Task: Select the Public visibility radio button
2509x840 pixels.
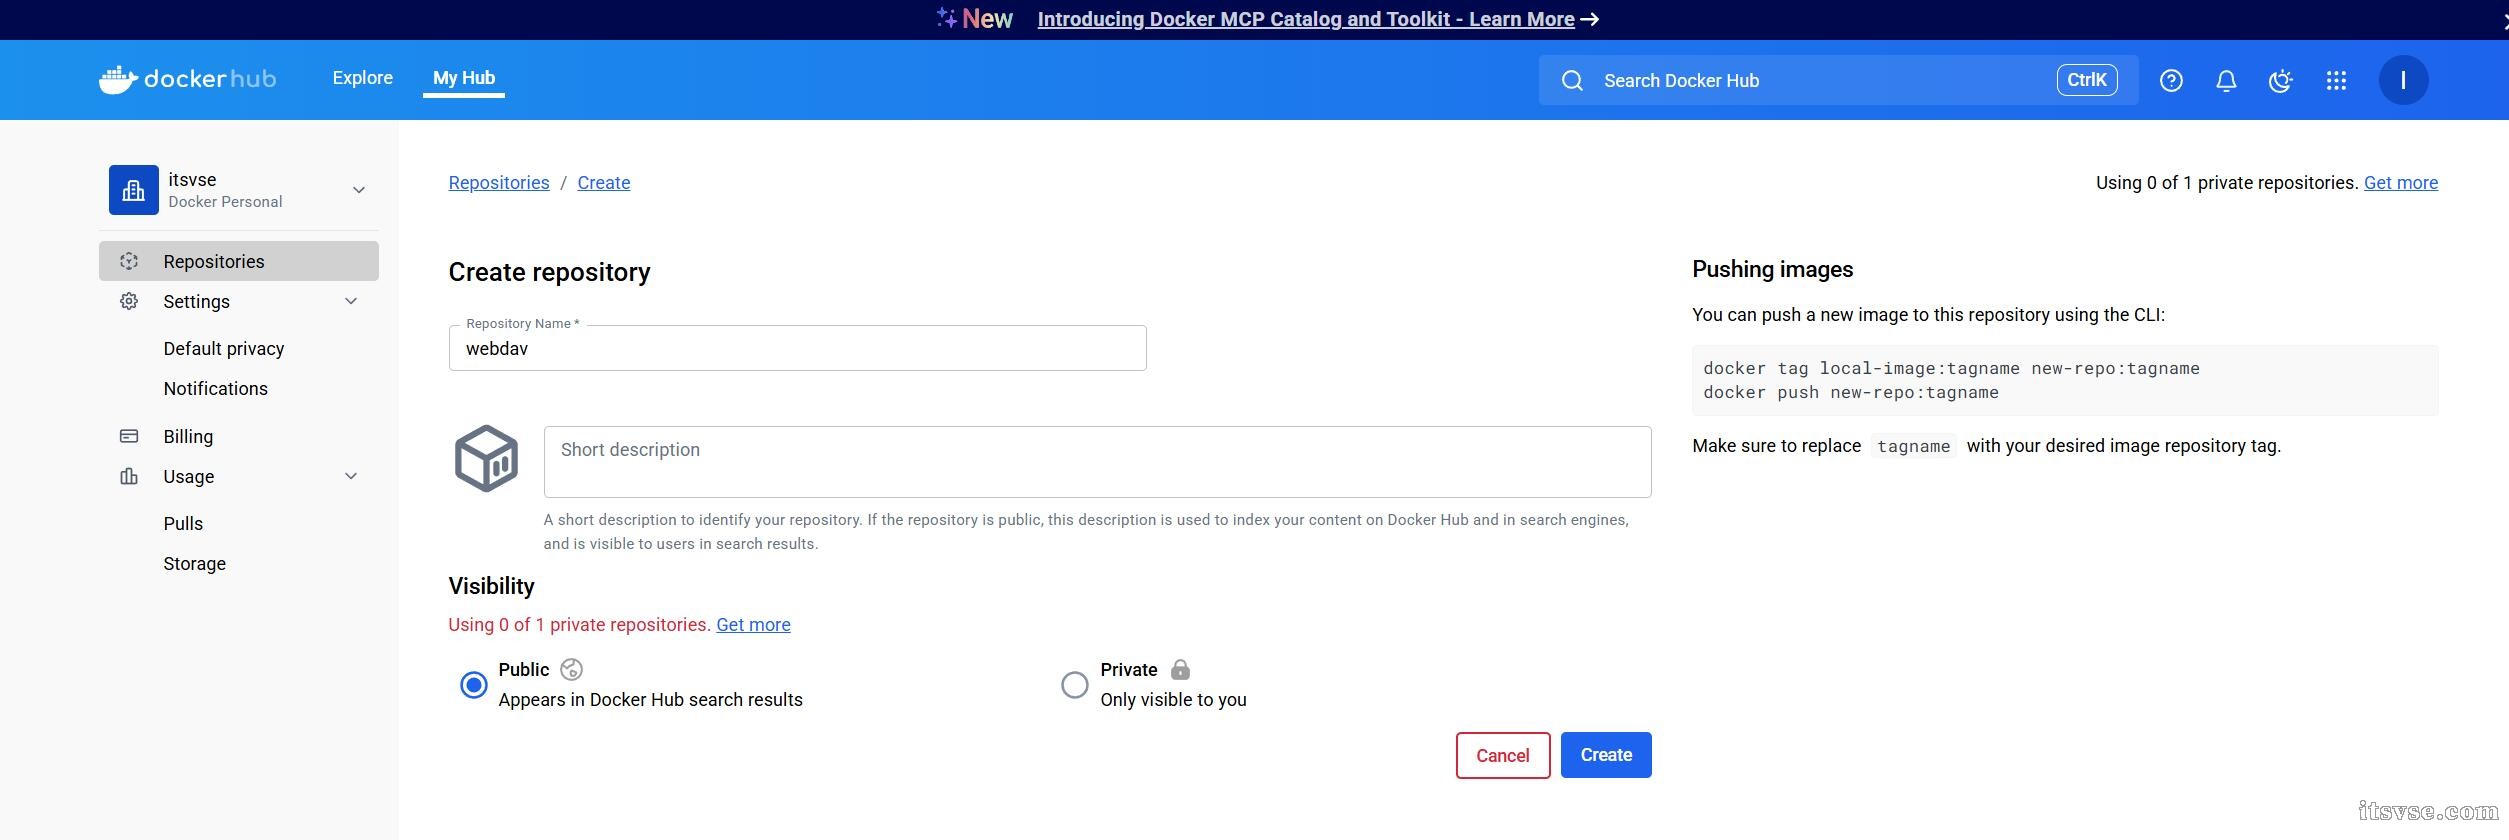Action: pyautogui.click(x=473, y=685)
